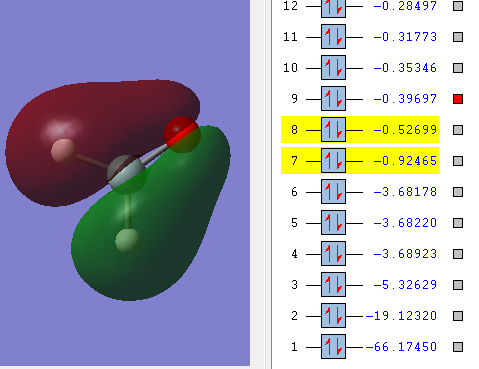This screenshot has height=369, width=479.
Task: Select energy value -0.52699 row
Action: click(360, 130)
